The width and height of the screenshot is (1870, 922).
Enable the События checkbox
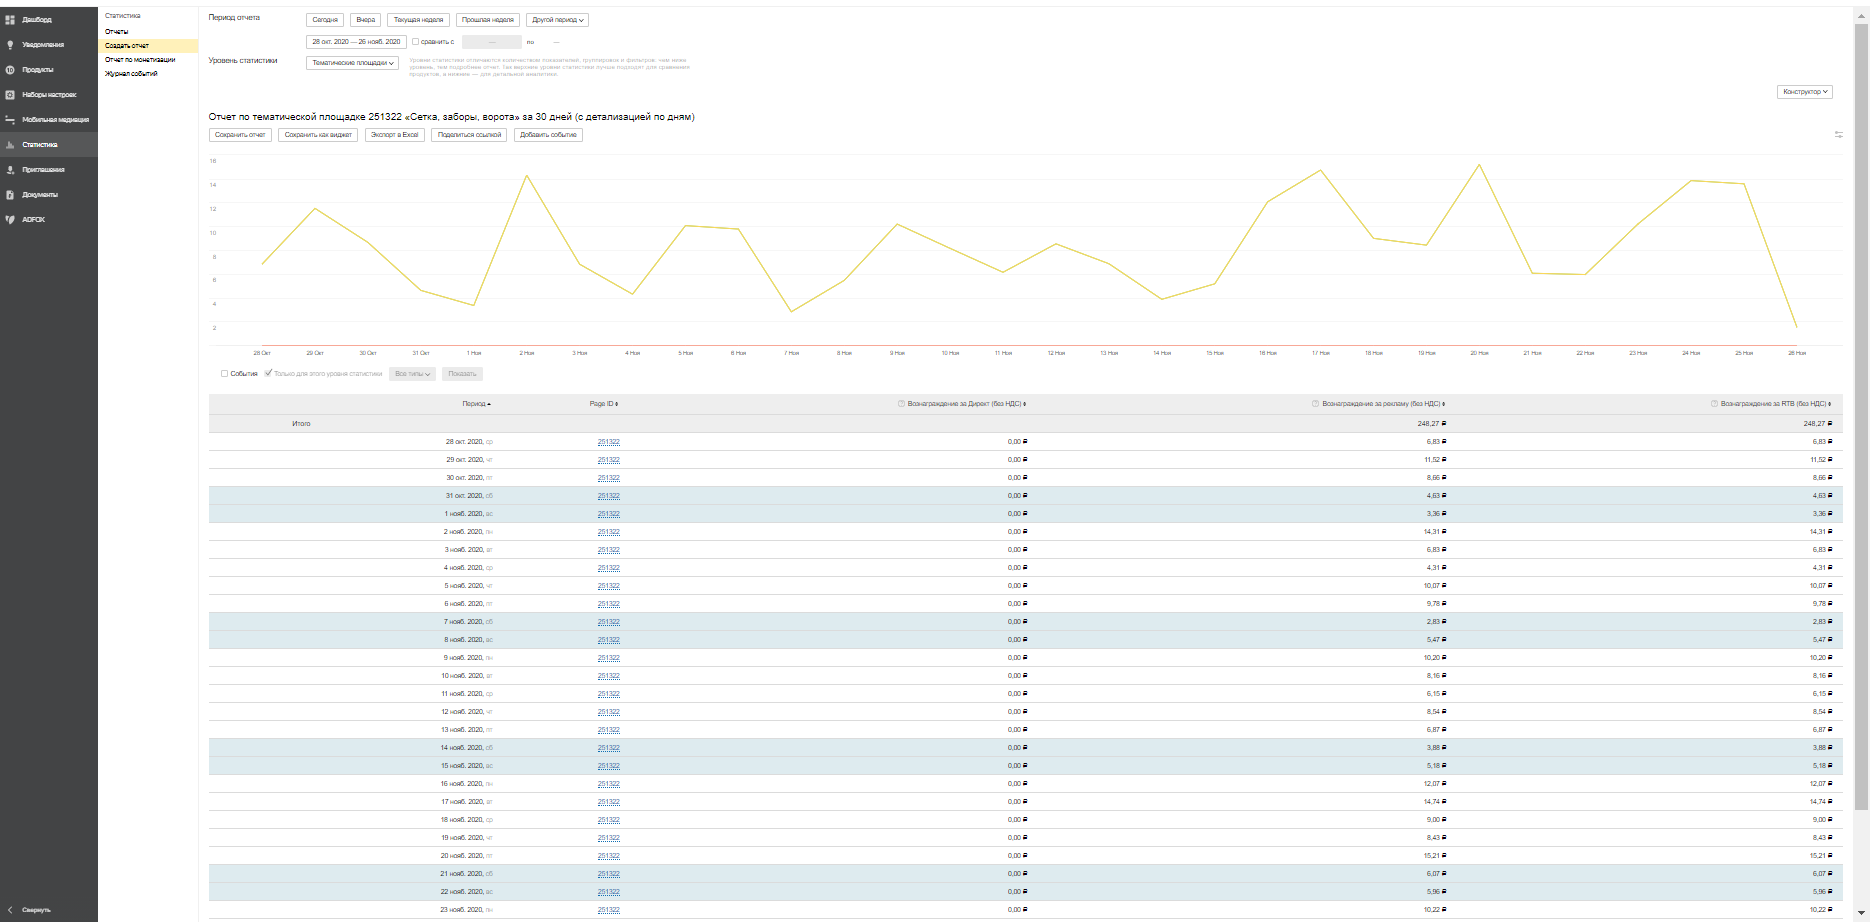pos(225,374)
